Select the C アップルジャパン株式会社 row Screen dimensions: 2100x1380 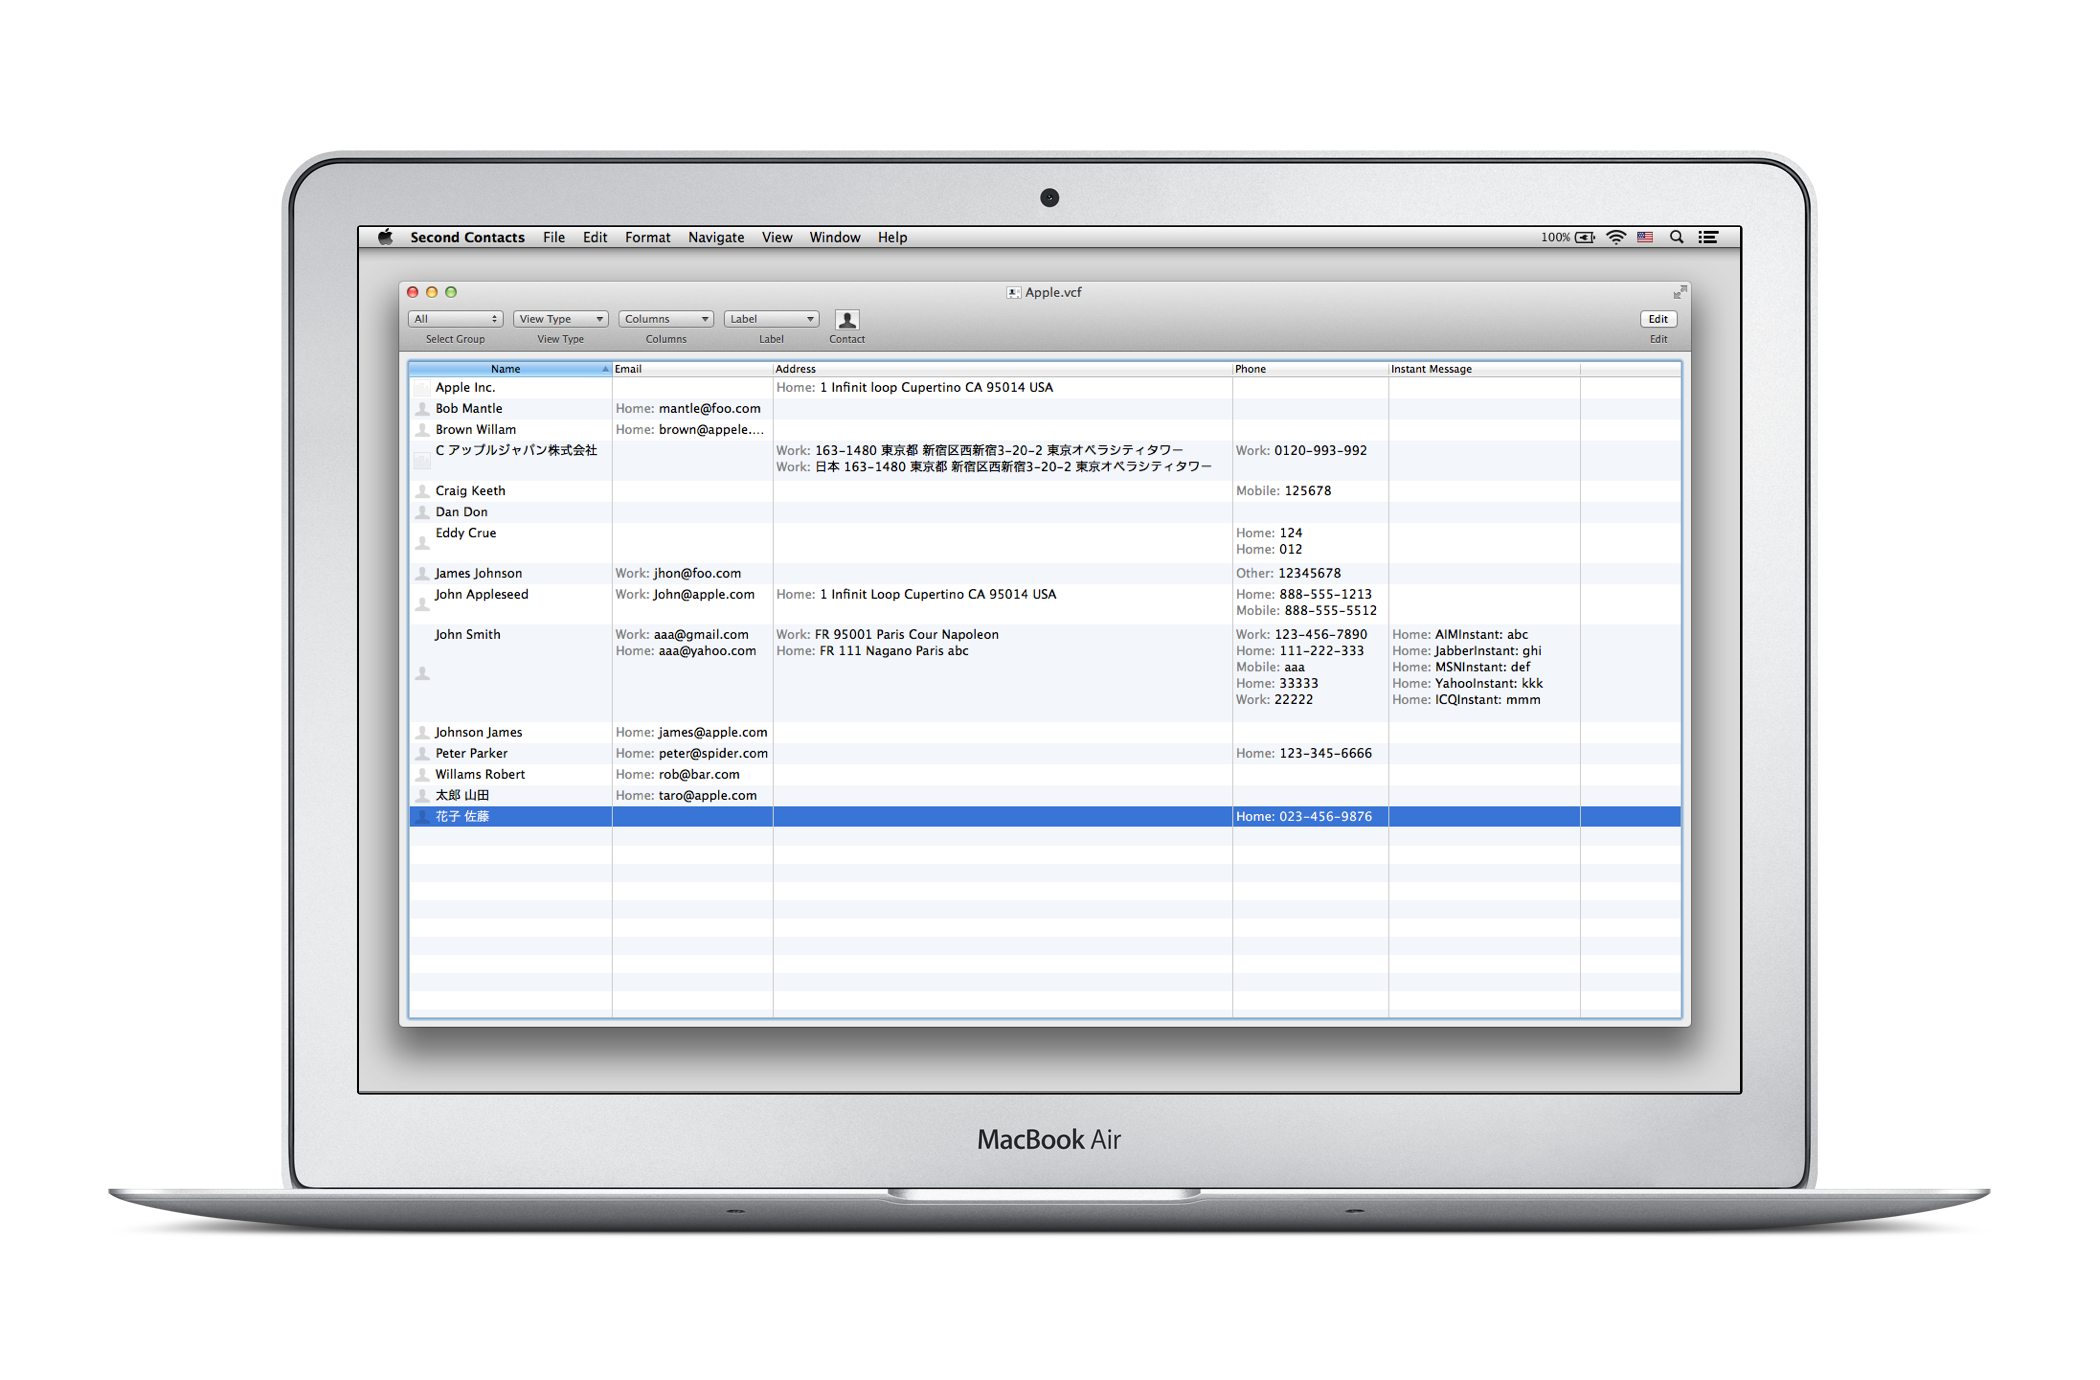(x=1045, y=460)
